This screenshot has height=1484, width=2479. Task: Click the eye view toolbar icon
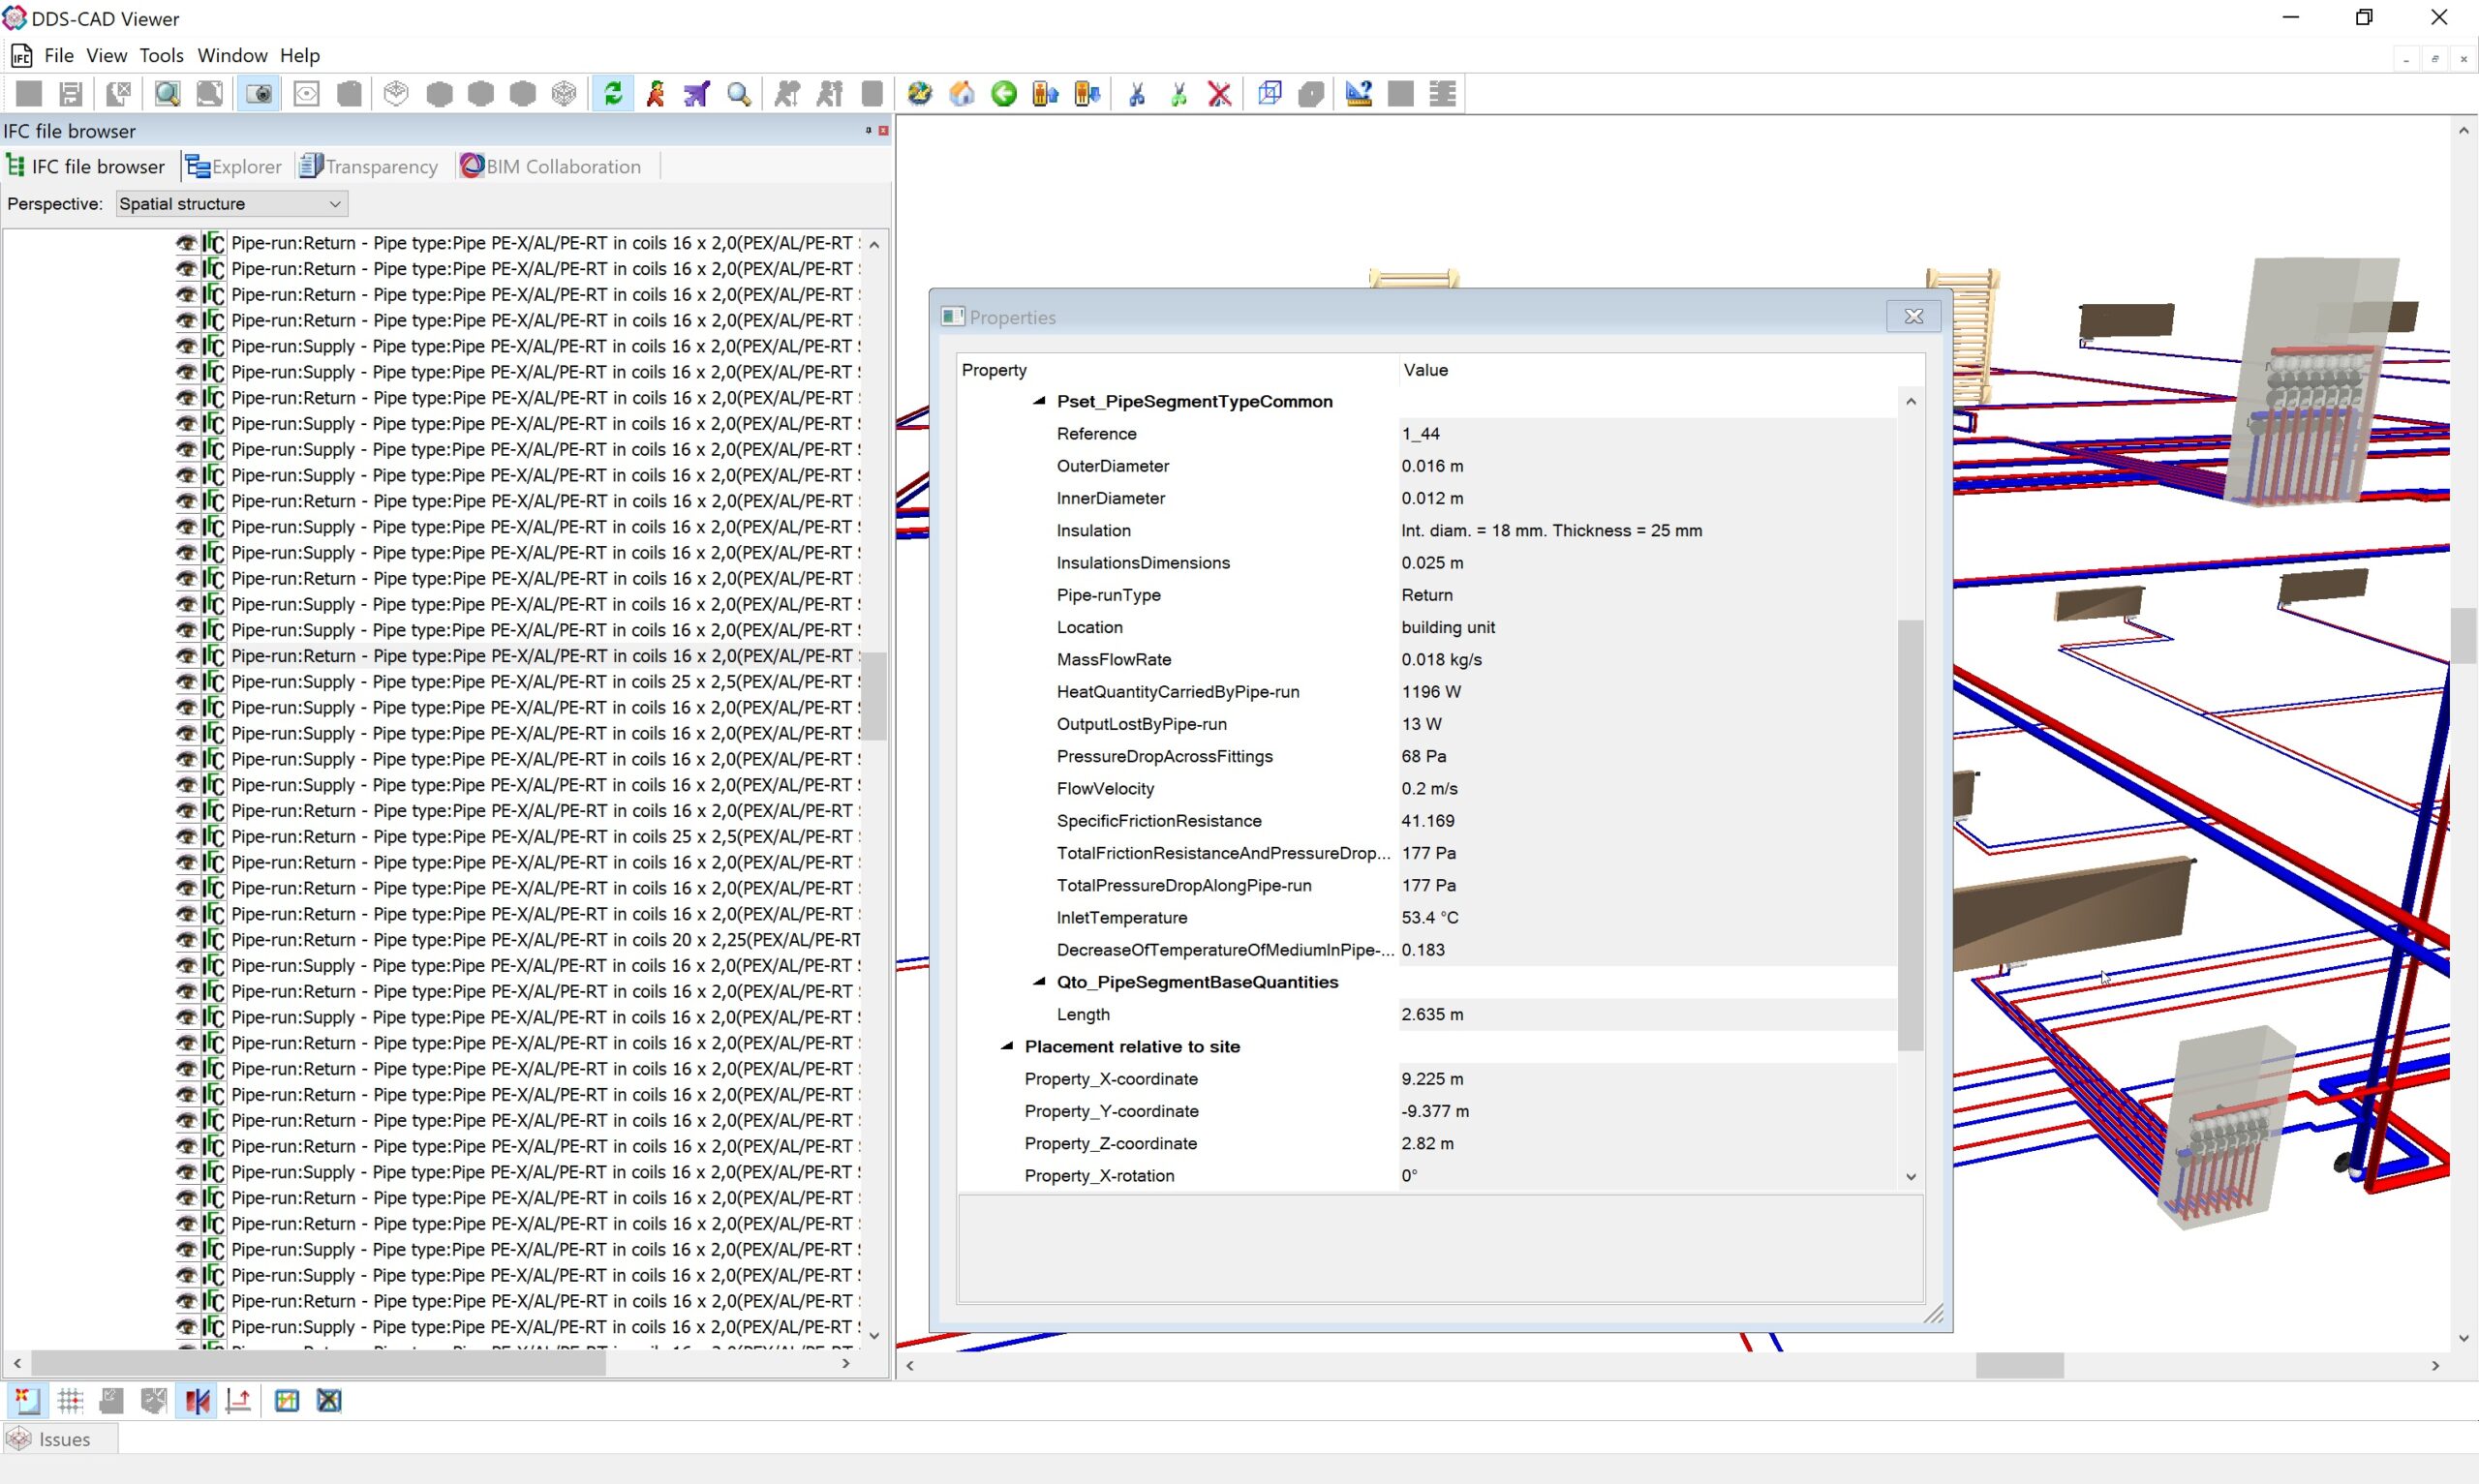click(x=306, y=94)
